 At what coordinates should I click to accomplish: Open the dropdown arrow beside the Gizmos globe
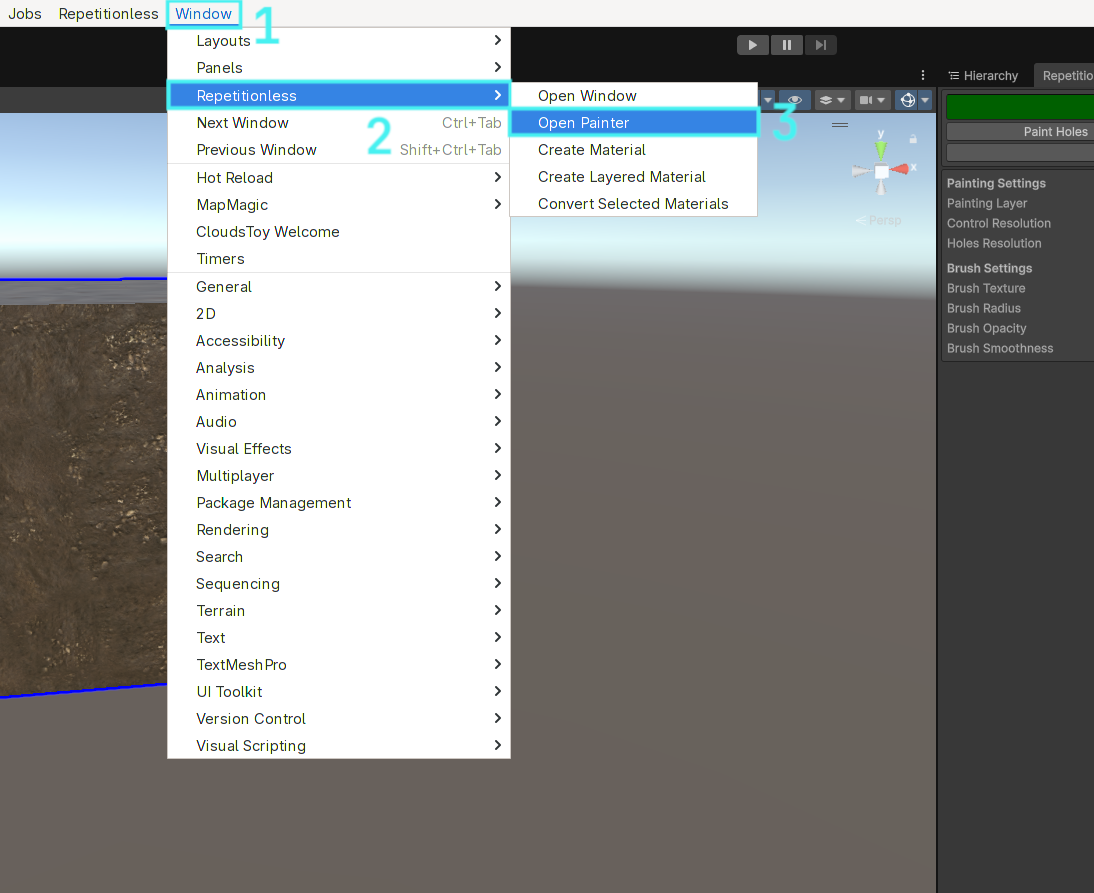point(925,100)
